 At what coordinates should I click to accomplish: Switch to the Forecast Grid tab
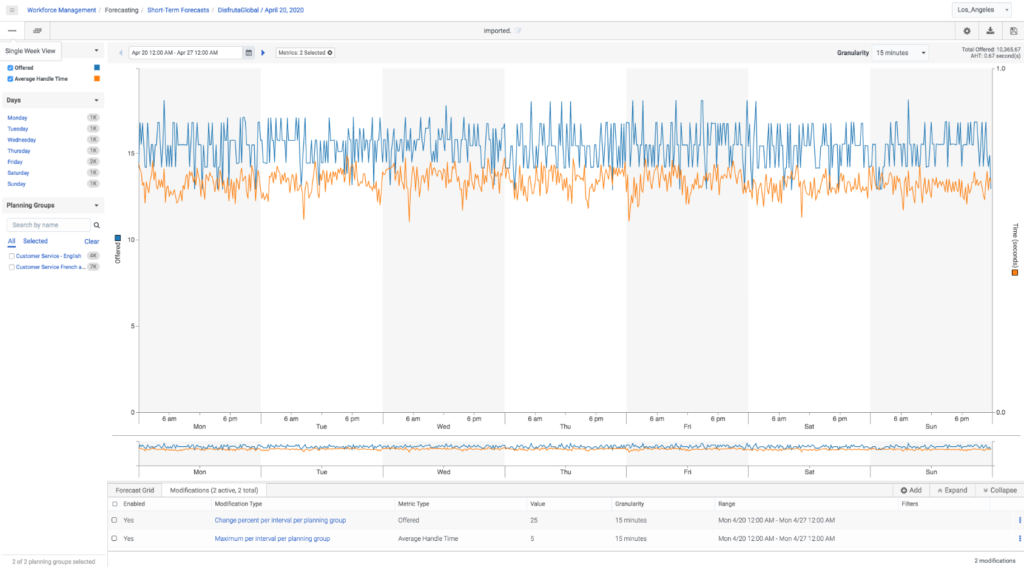tap(134, 490)
